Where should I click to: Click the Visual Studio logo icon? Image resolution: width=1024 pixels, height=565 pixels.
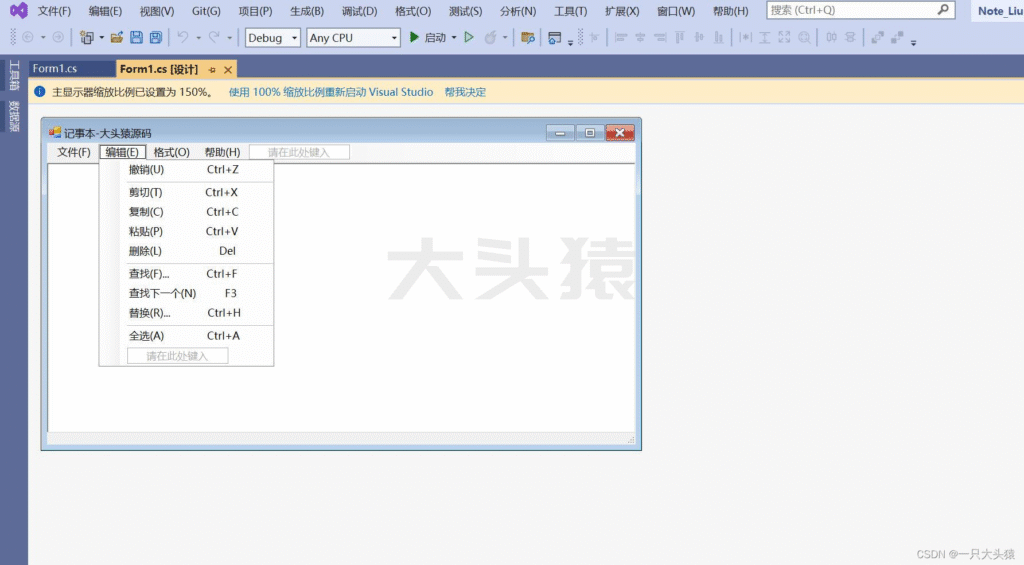18,11
